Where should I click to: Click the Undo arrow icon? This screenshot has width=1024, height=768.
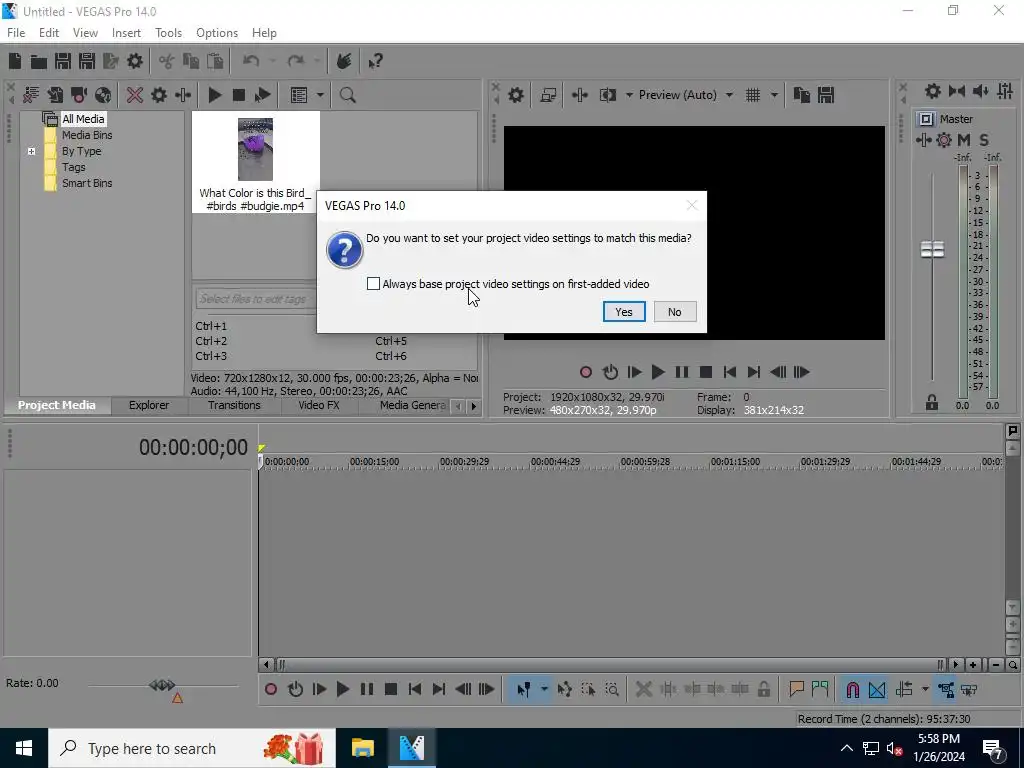coord(251,61)
